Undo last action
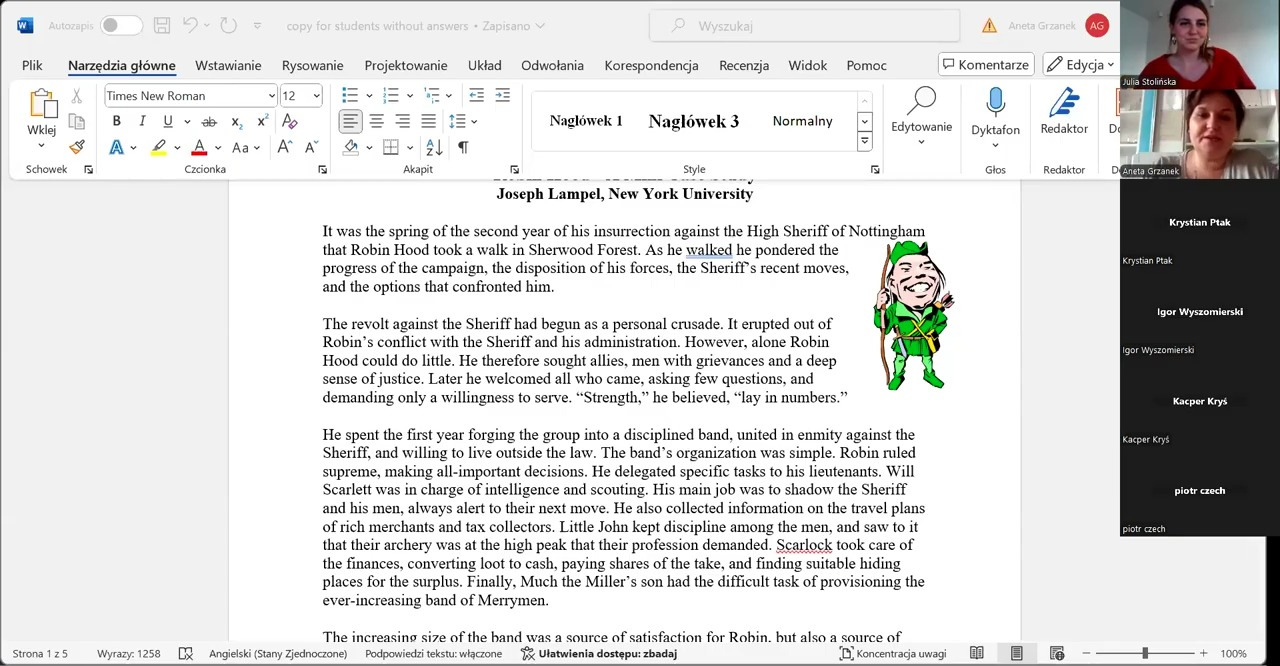The width and height of the screenshot is (1280, 666). click(190, 25)
